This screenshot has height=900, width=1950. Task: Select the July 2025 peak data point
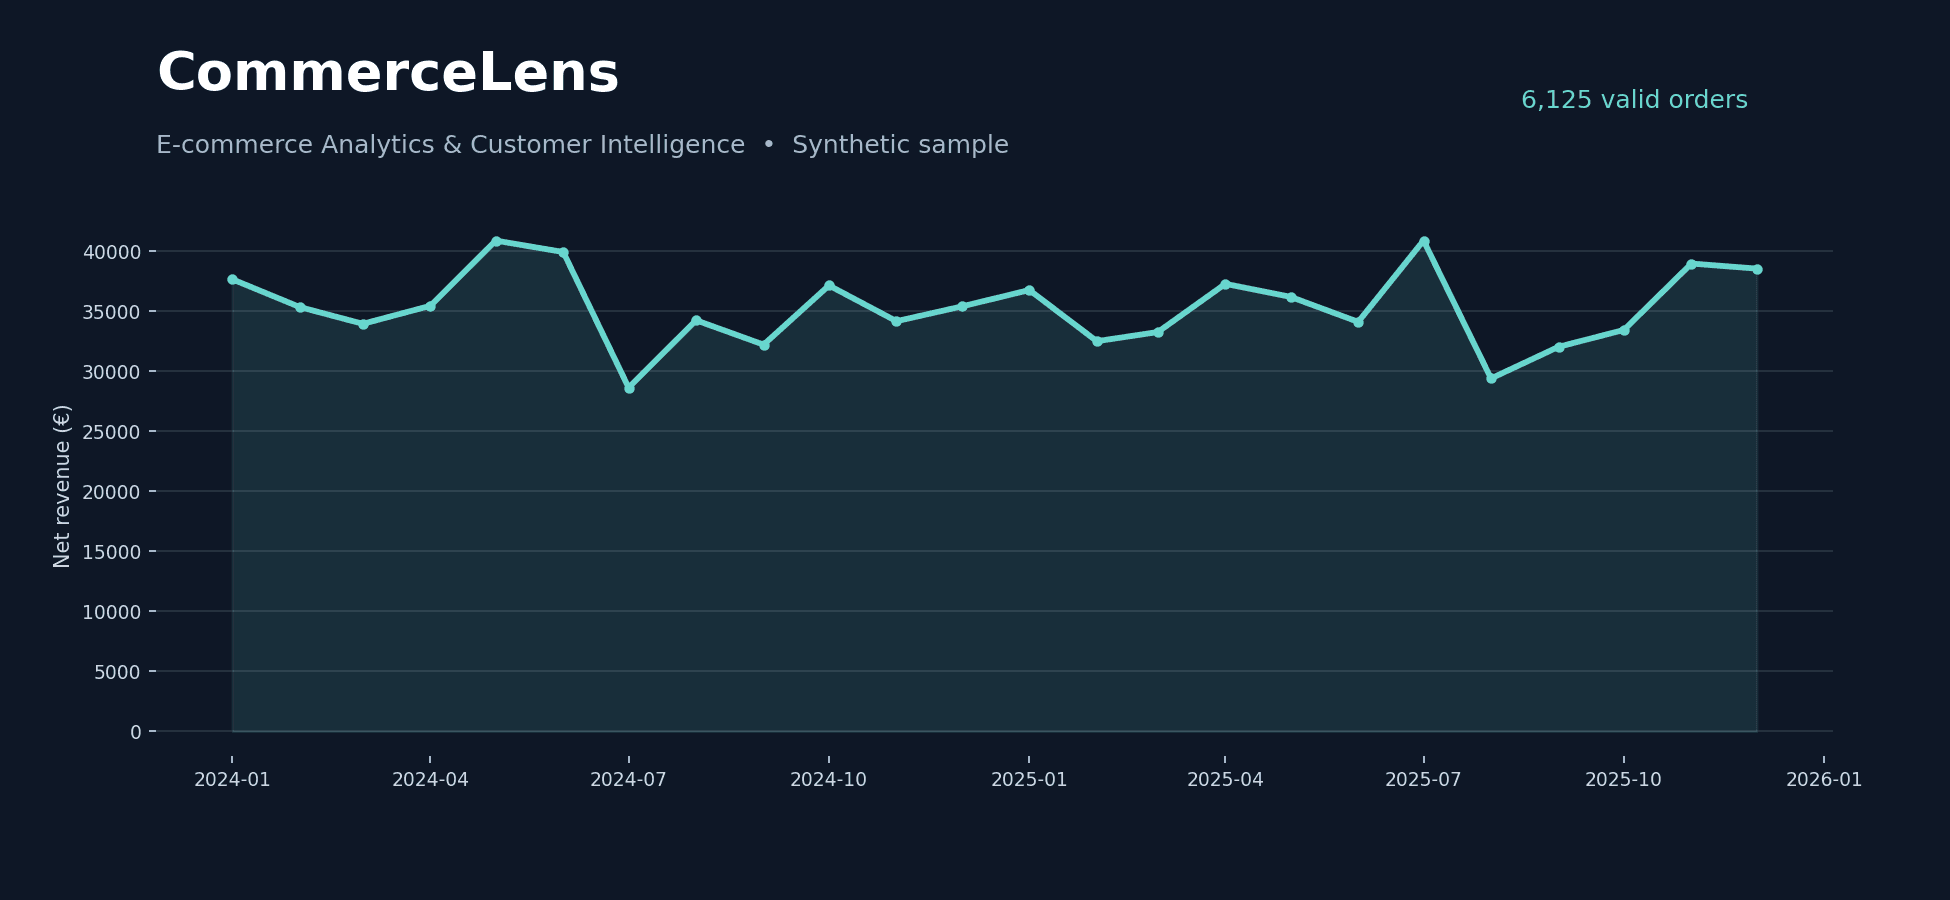point(1424,241)
